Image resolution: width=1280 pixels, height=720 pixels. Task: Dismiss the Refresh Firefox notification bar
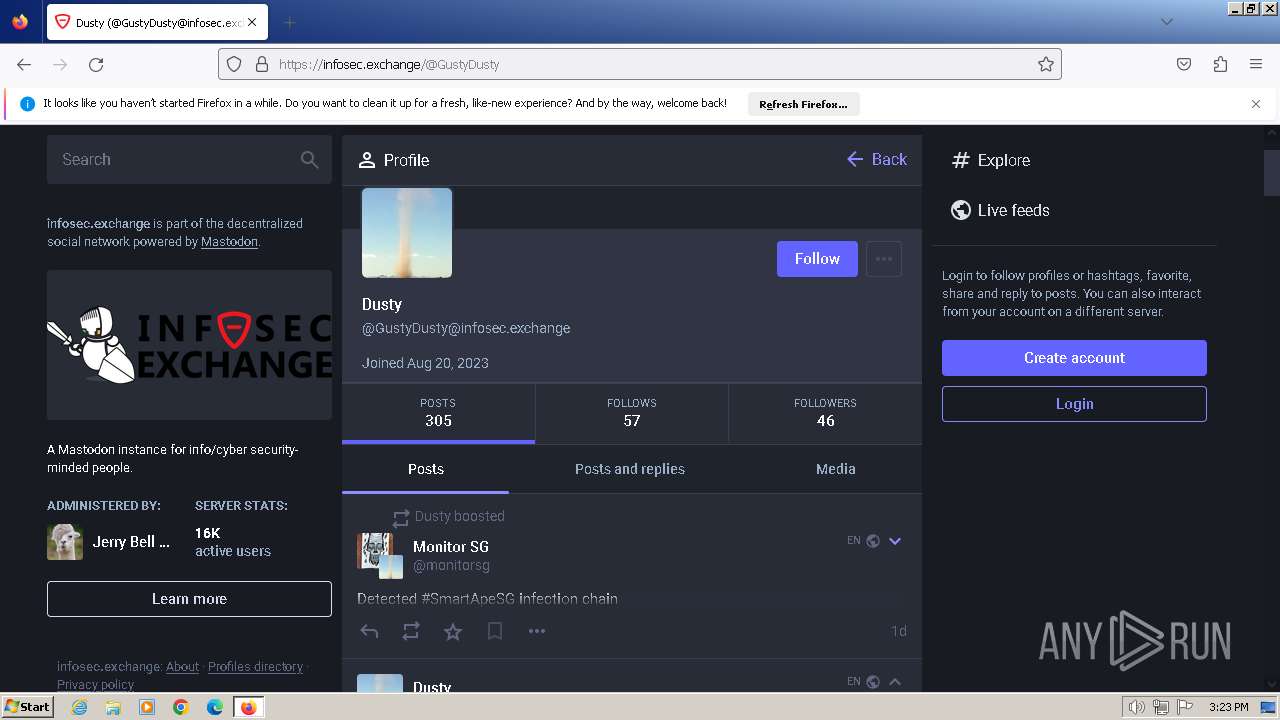tap(1256, 104)
